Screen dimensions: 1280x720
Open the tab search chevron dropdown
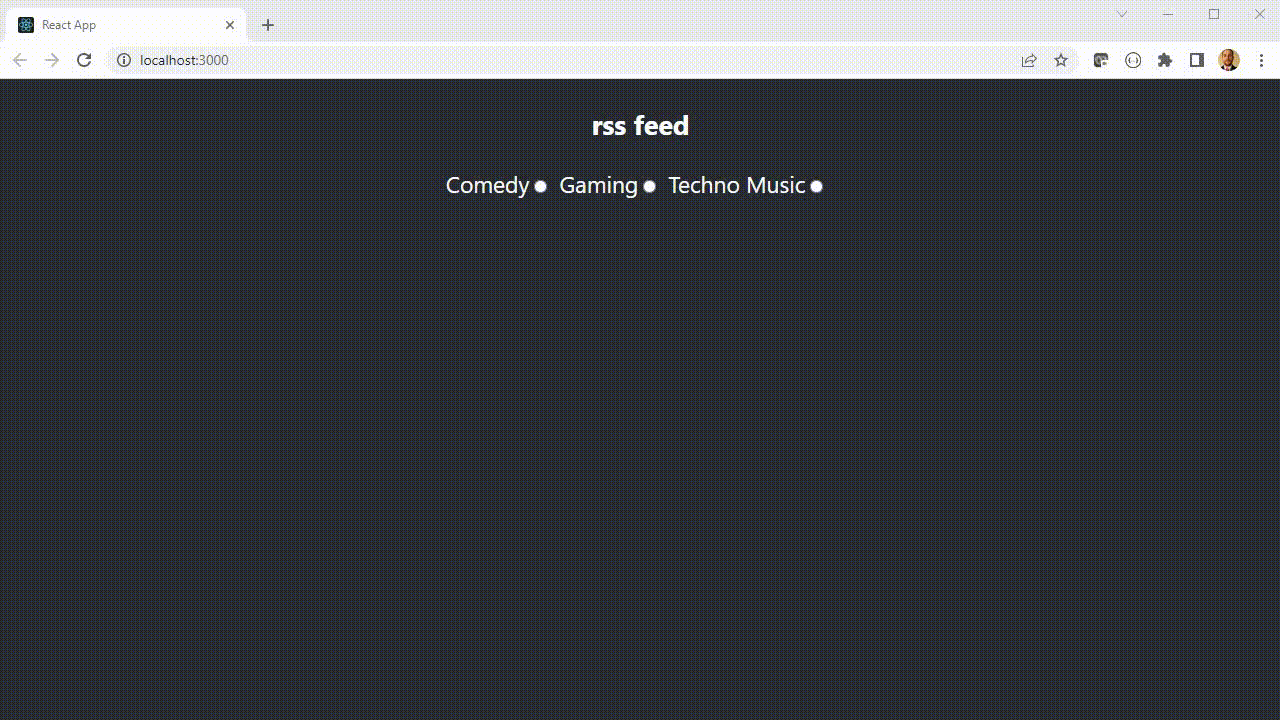tap(1122, 14)
